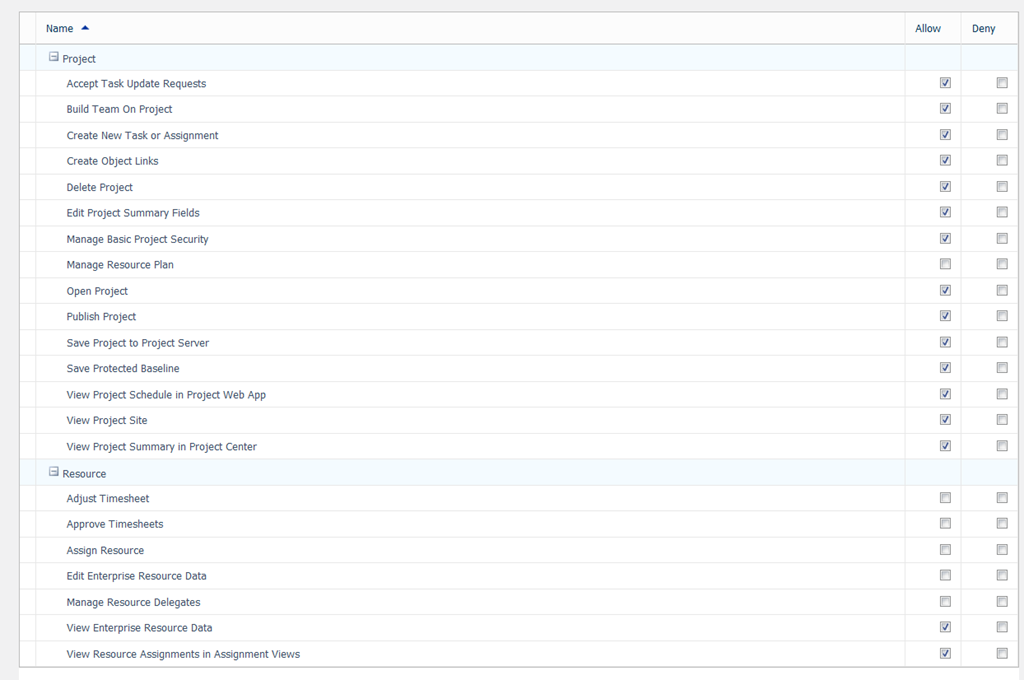
Task: Click the Allow column header
Action: coord(928,29)
